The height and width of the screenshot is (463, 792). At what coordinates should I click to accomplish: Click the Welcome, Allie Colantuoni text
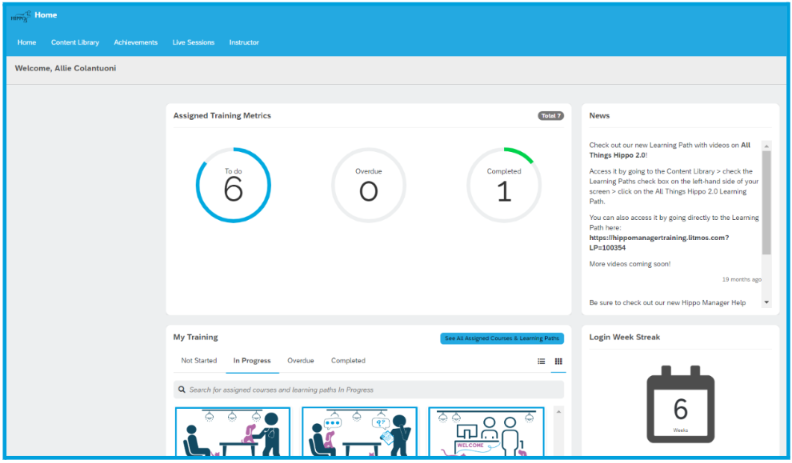pyautogui.click(x=65, y=68)
